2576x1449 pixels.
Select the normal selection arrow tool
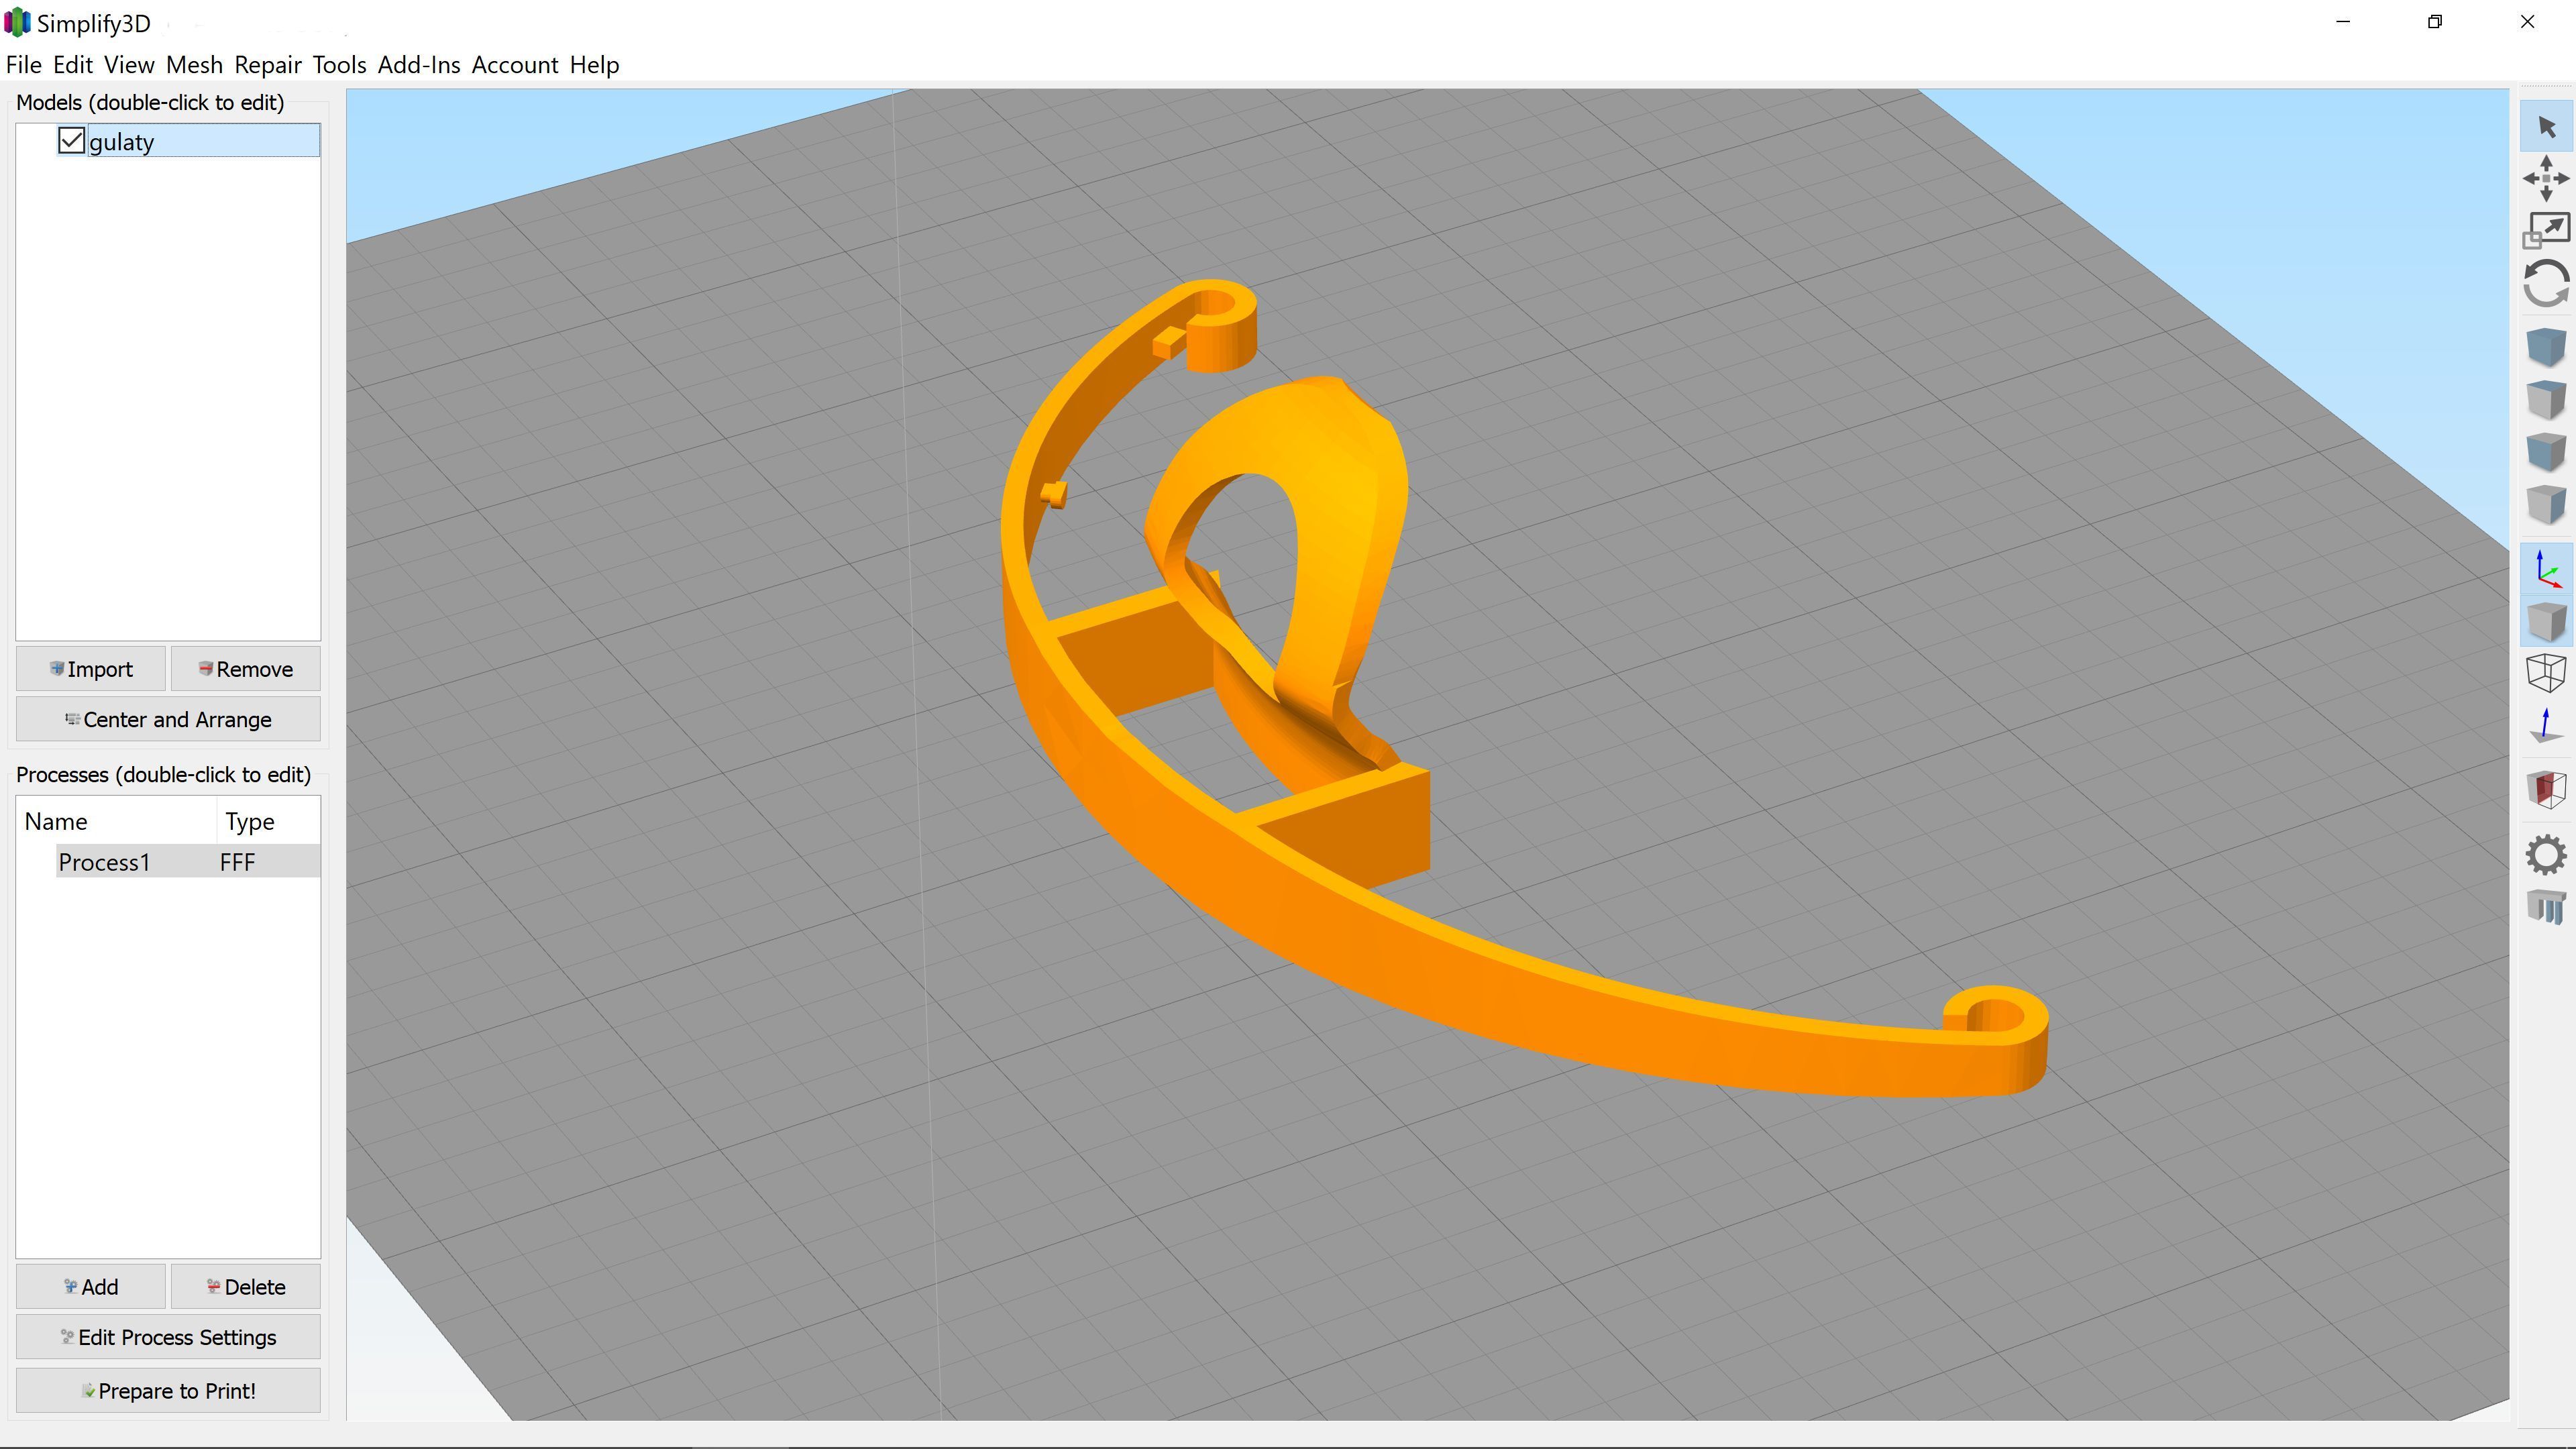click(2546, 127)
